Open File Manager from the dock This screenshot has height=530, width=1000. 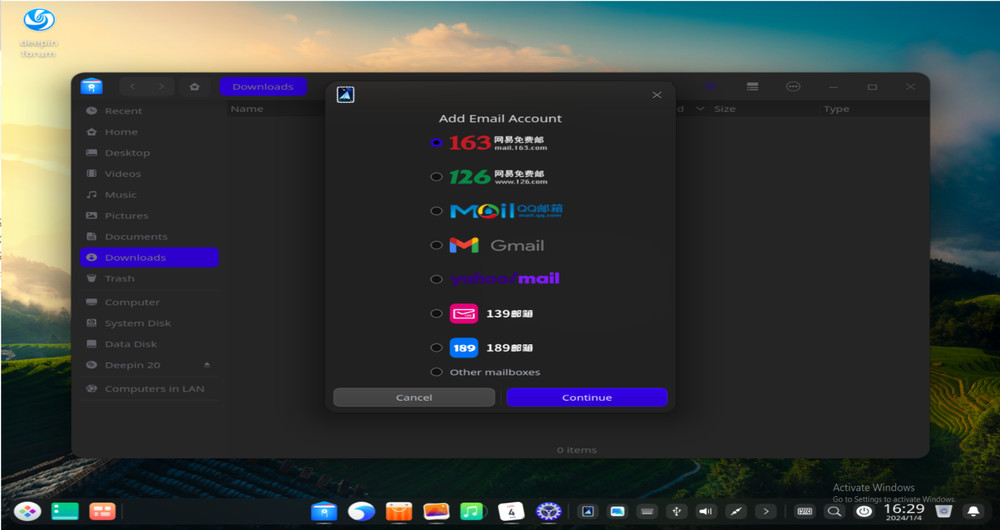[x=324, y=511]
